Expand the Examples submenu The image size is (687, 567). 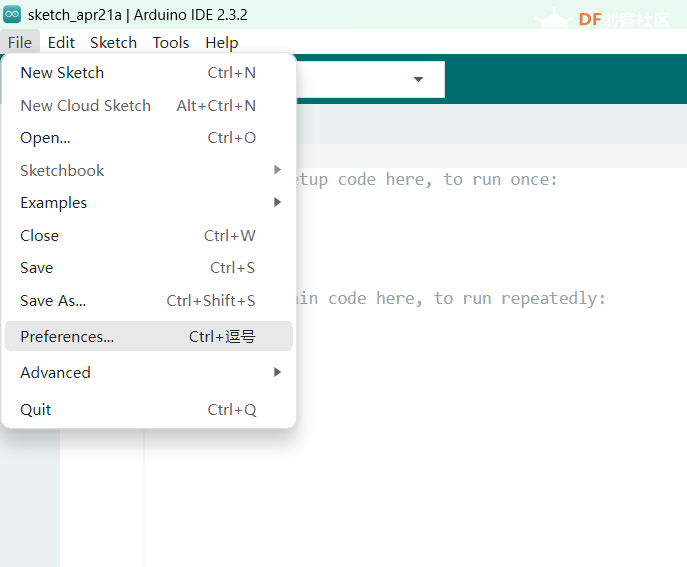pos(149,202)
